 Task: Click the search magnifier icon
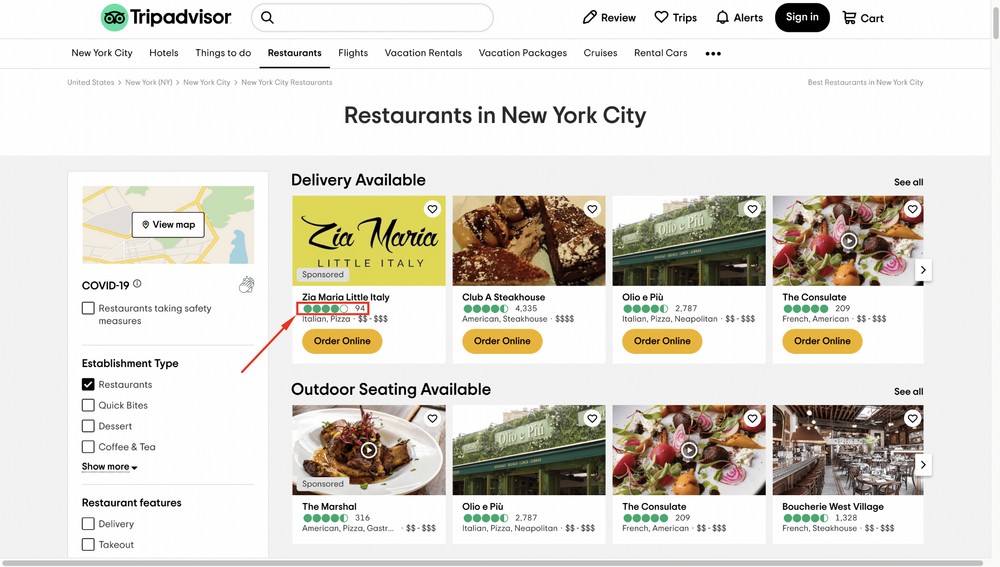click(267, 18)
